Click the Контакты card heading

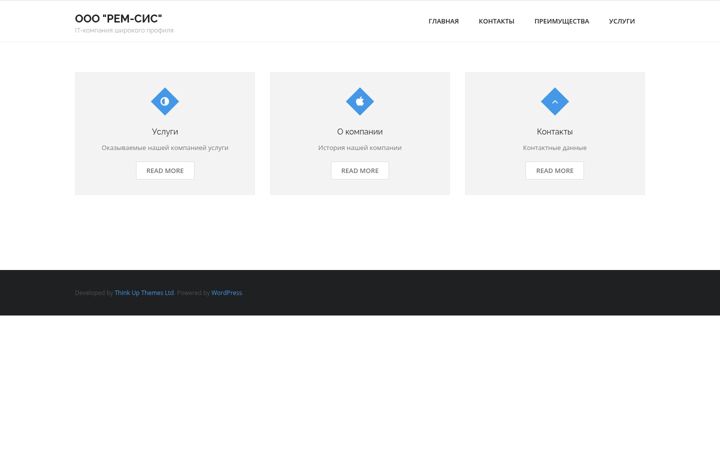point(555,132)
